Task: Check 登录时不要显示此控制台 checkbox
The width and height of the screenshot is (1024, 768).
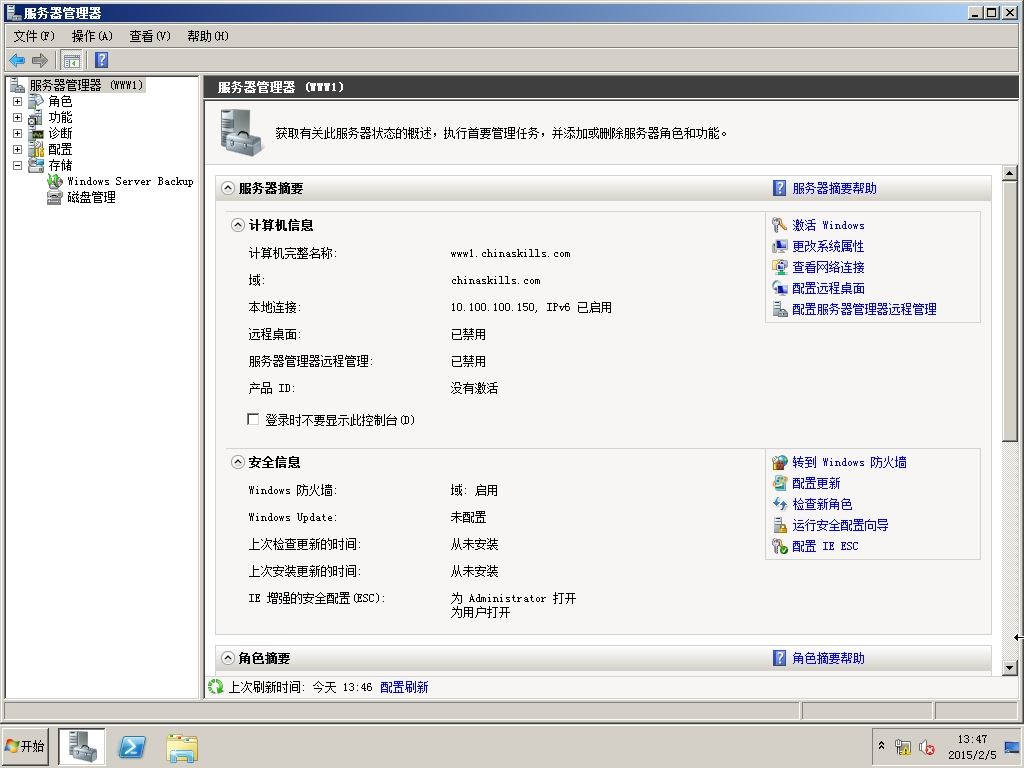Action: (253, 419)
